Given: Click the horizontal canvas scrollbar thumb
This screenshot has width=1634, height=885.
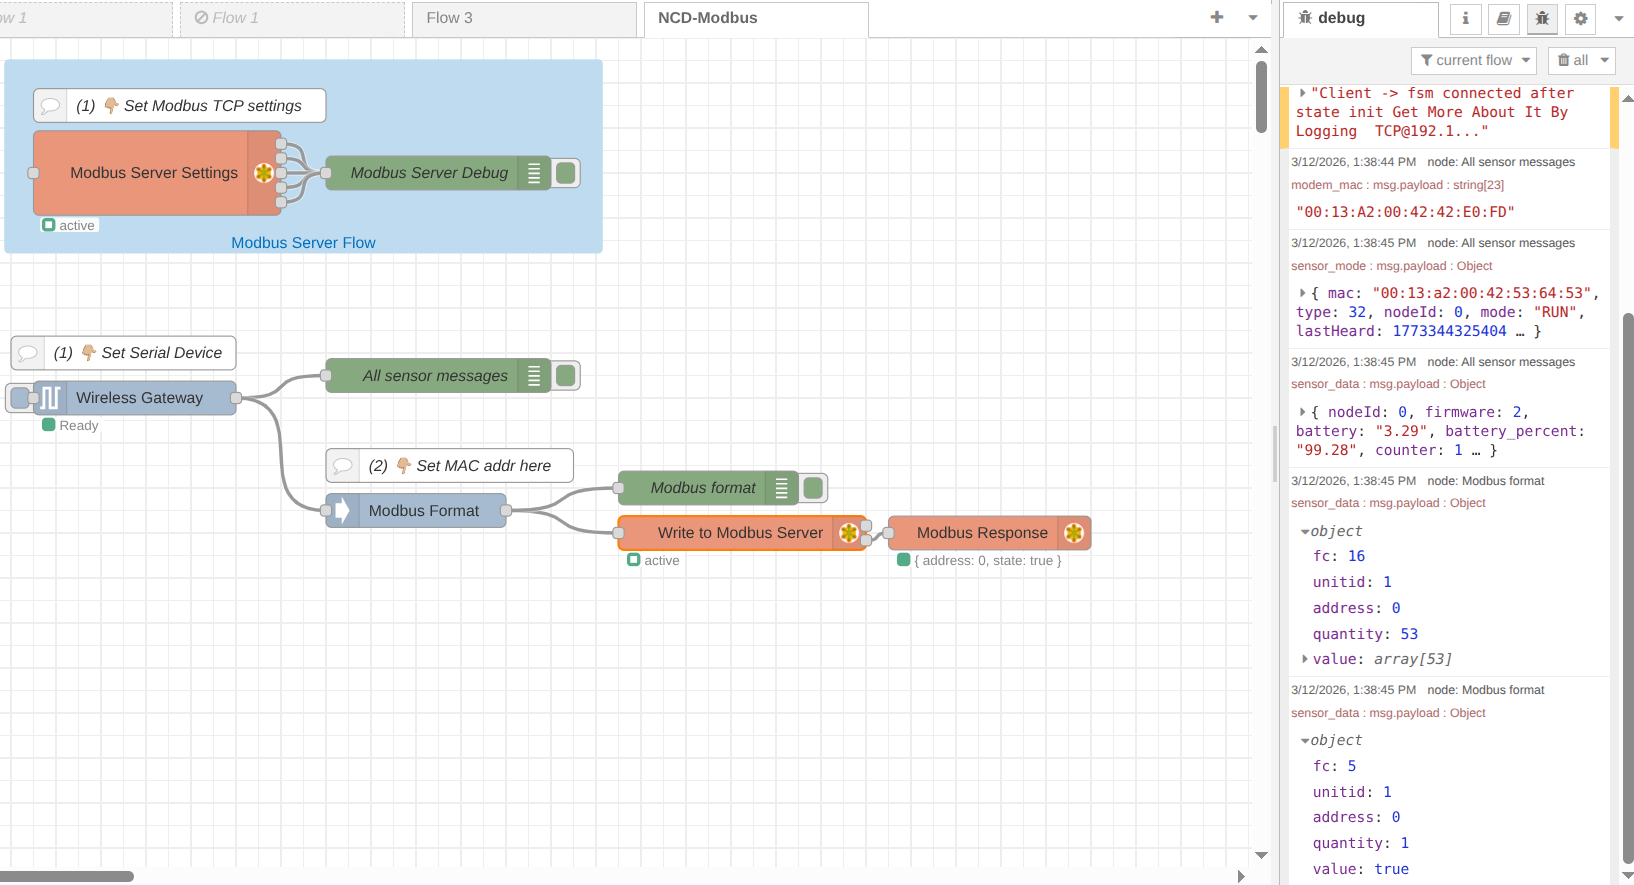Looking at the screenshot, I should click(67, 877).
